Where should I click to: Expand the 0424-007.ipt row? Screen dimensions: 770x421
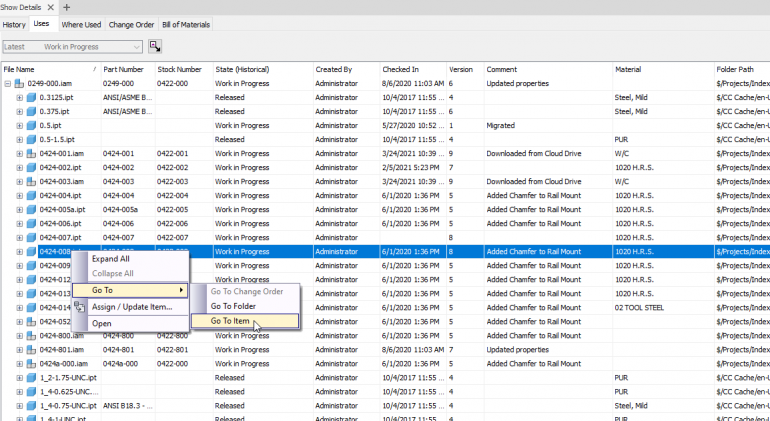[x=20, y=237]
